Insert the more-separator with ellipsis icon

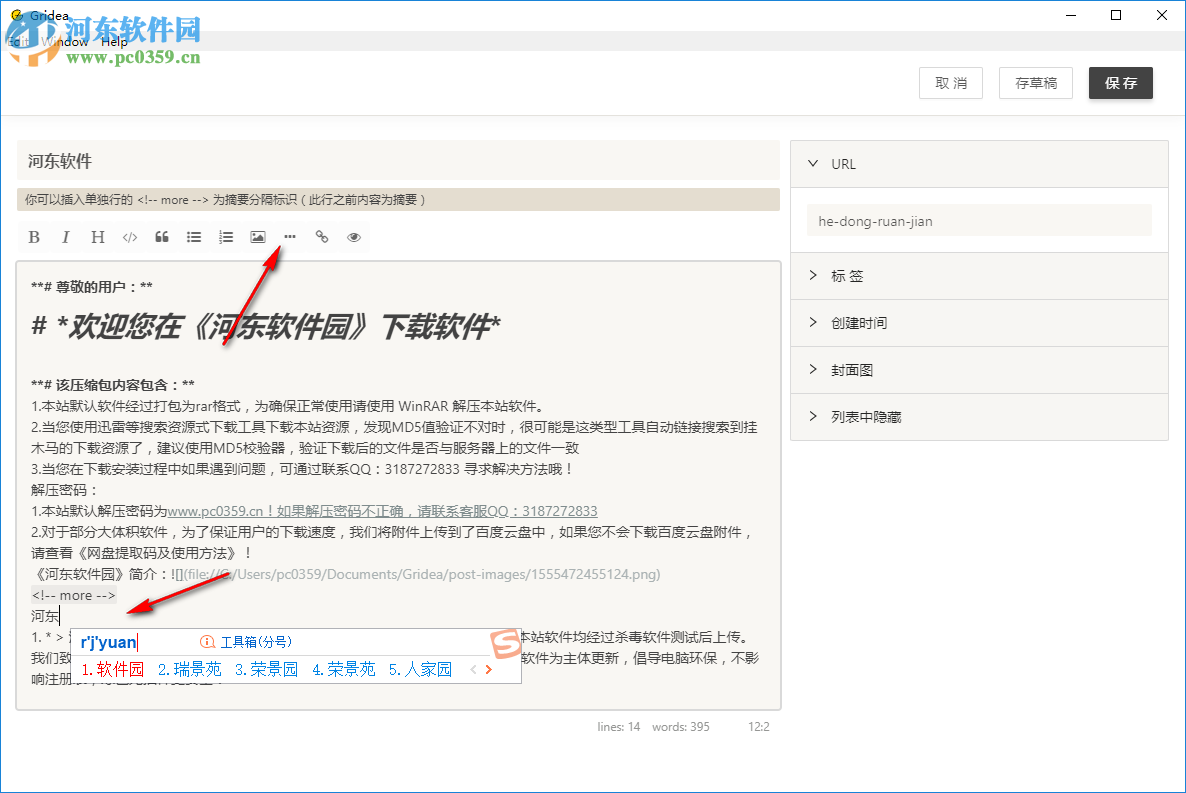tap(290, 238)
